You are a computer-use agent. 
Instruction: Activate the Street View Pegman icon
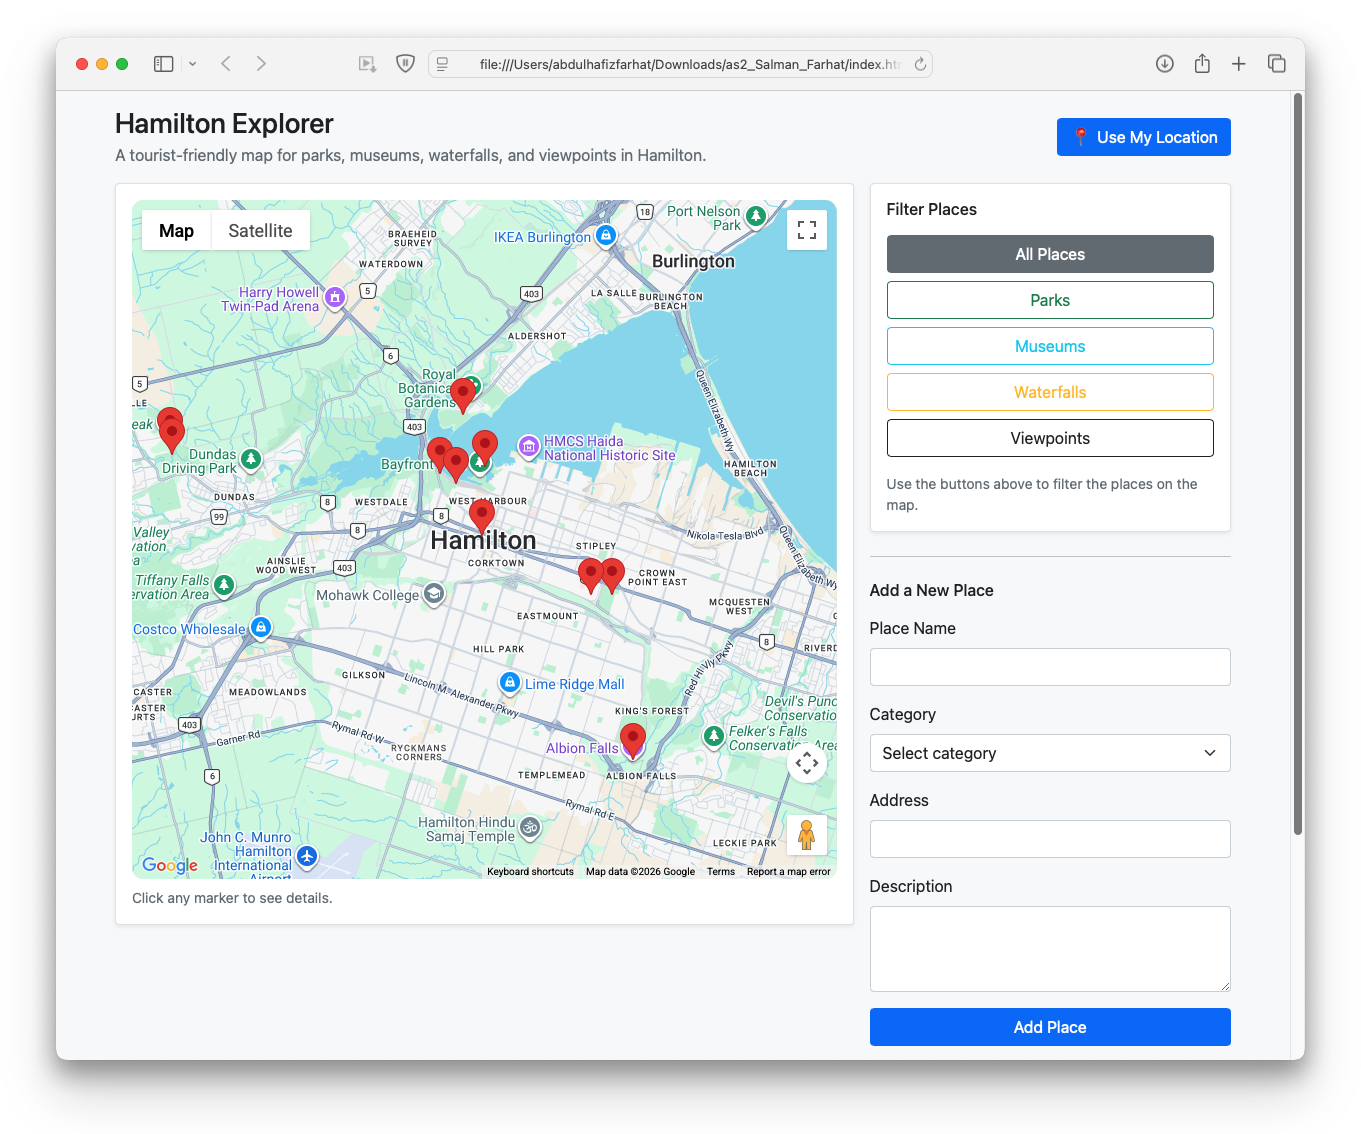(807, 835)
